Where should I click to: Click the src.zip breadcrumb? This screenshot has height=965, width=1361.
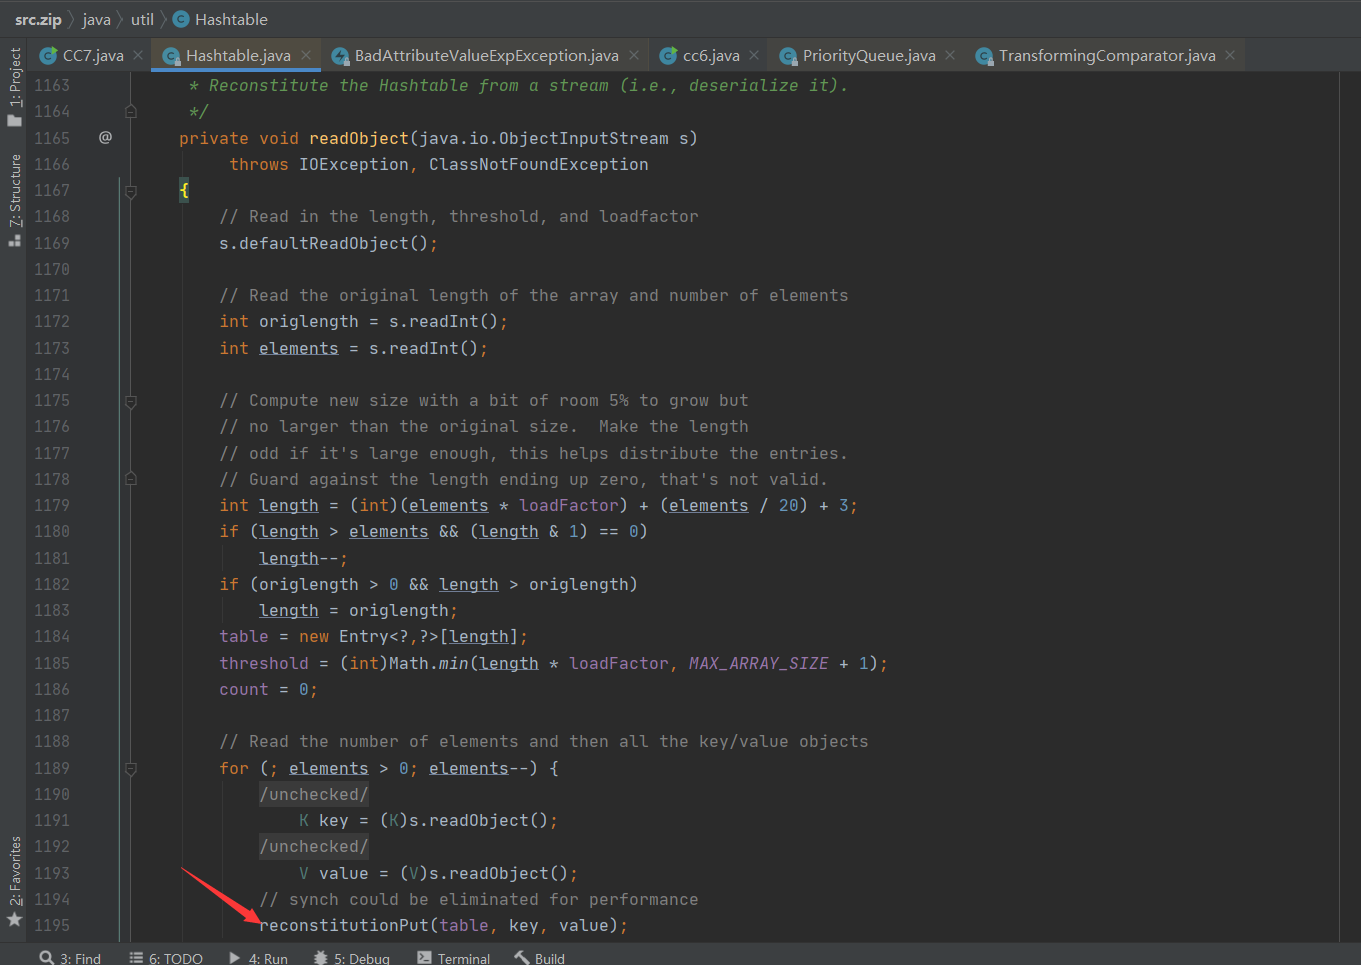pyautogui.click(x=38, y=19)
